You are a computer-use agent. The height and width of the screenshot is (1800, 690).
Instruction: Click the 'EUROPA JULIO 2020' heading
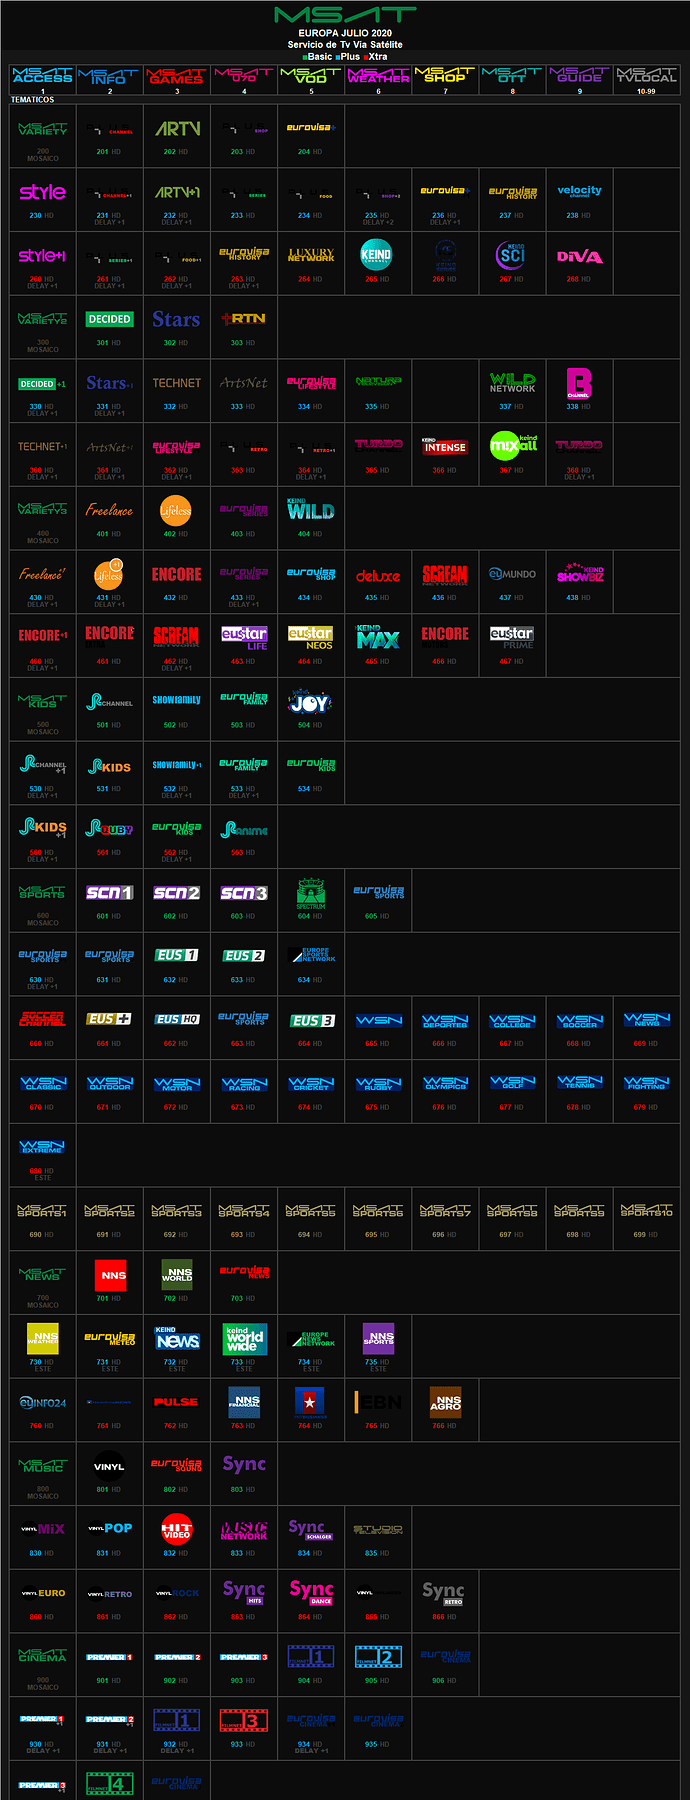pos(345,33)
